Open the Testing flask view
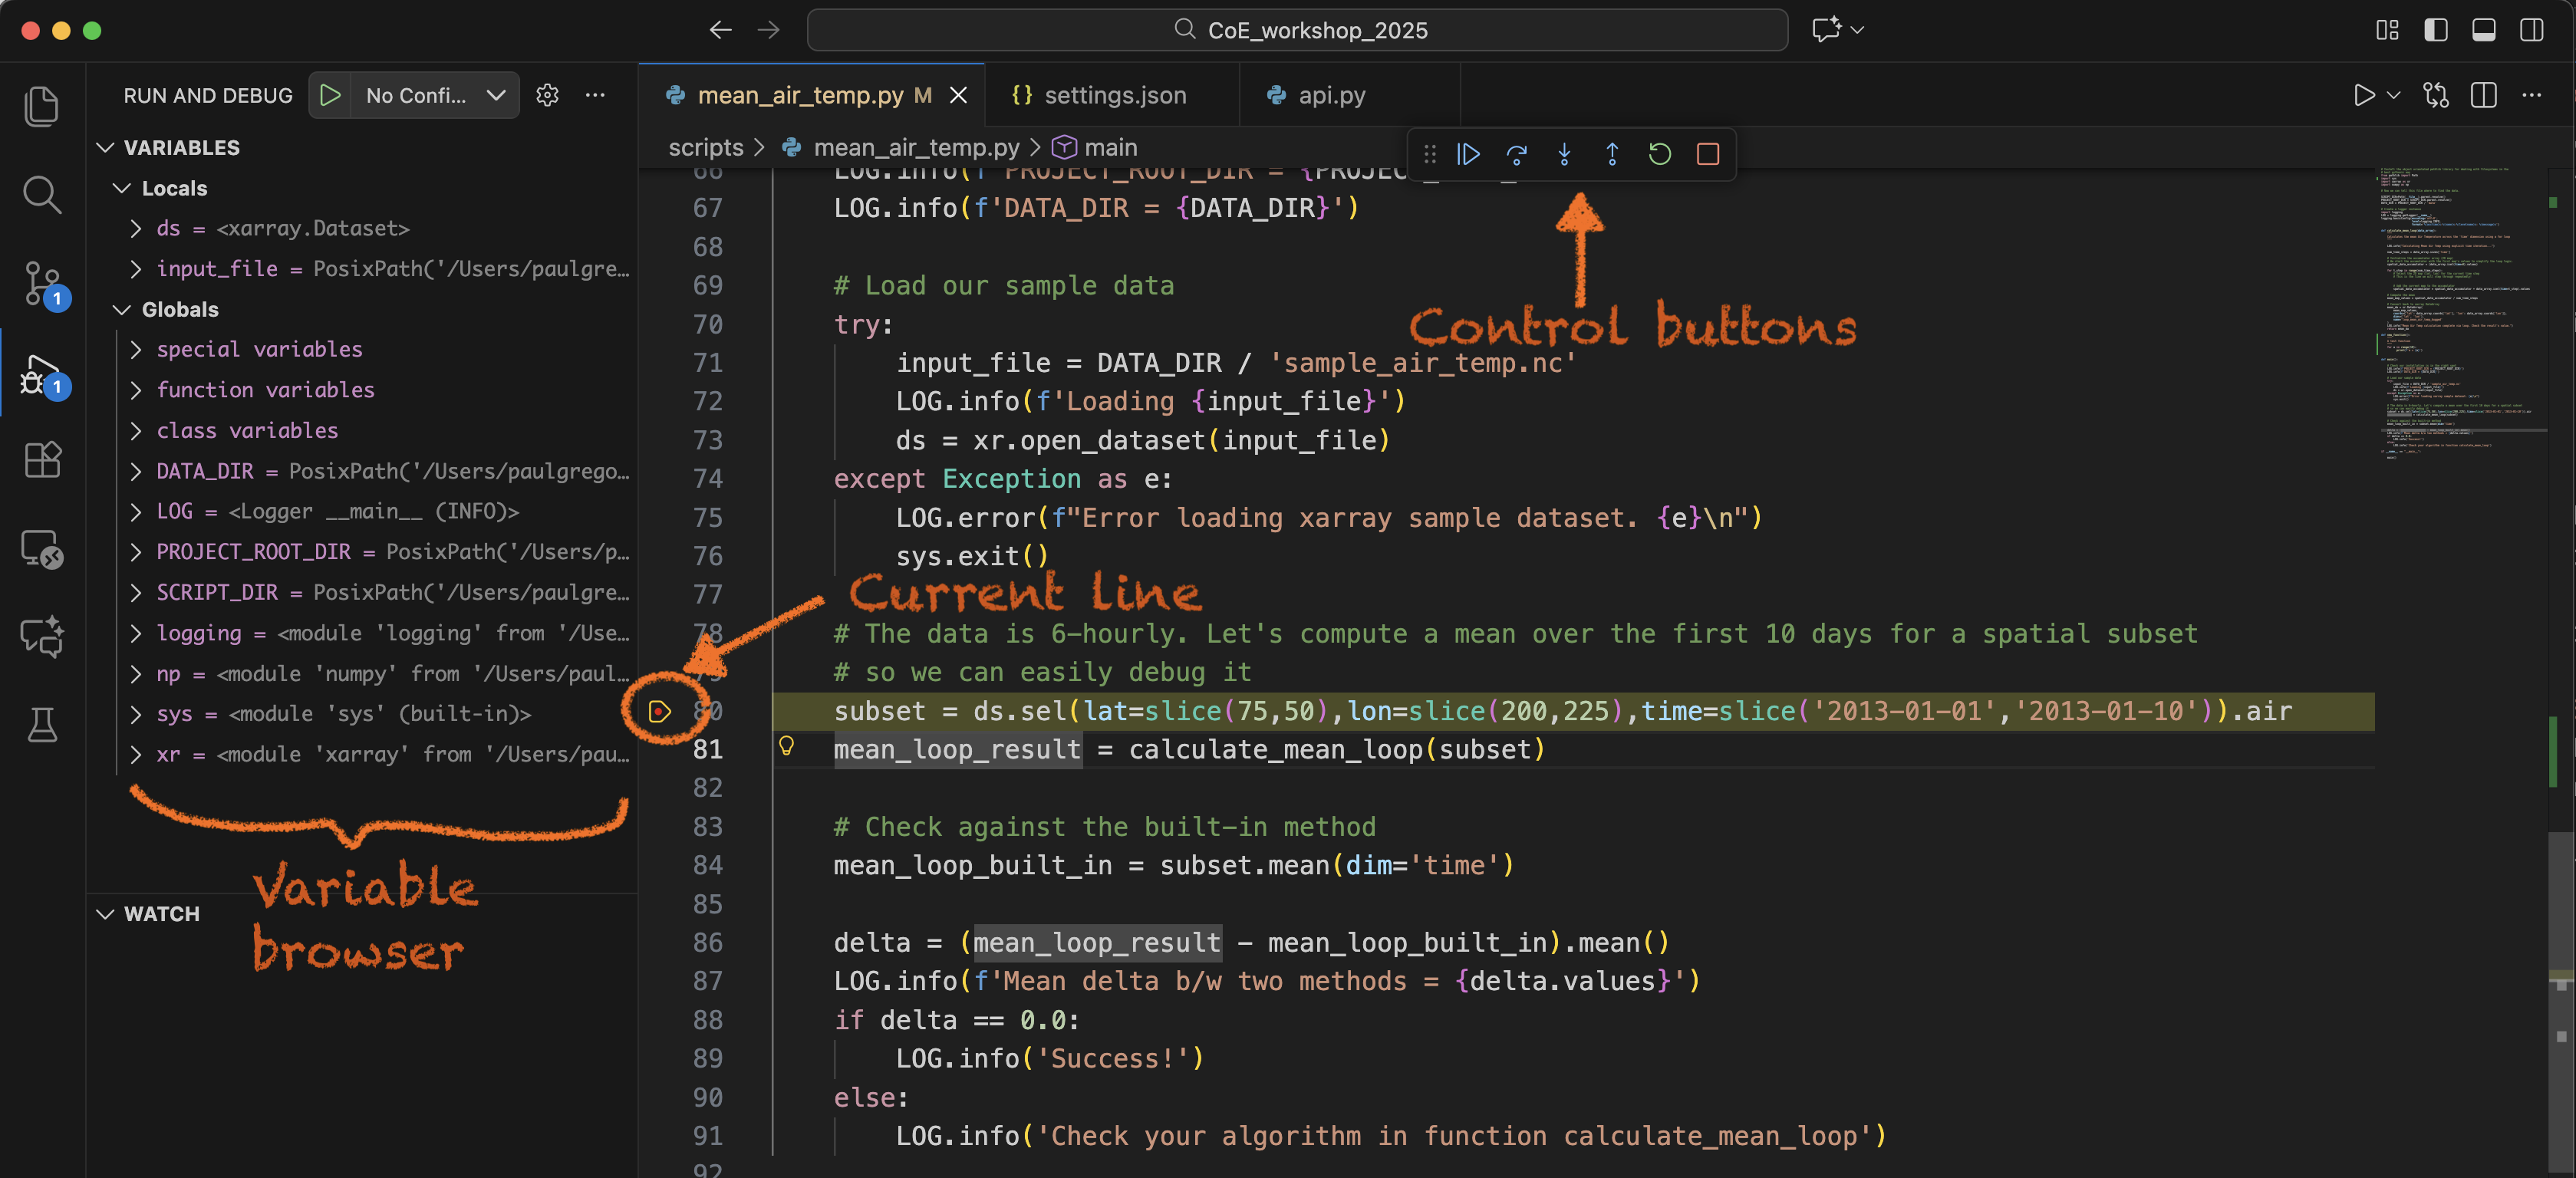Image resolution: width=2576 pixels, height=1178 pixels. (41, 725)
